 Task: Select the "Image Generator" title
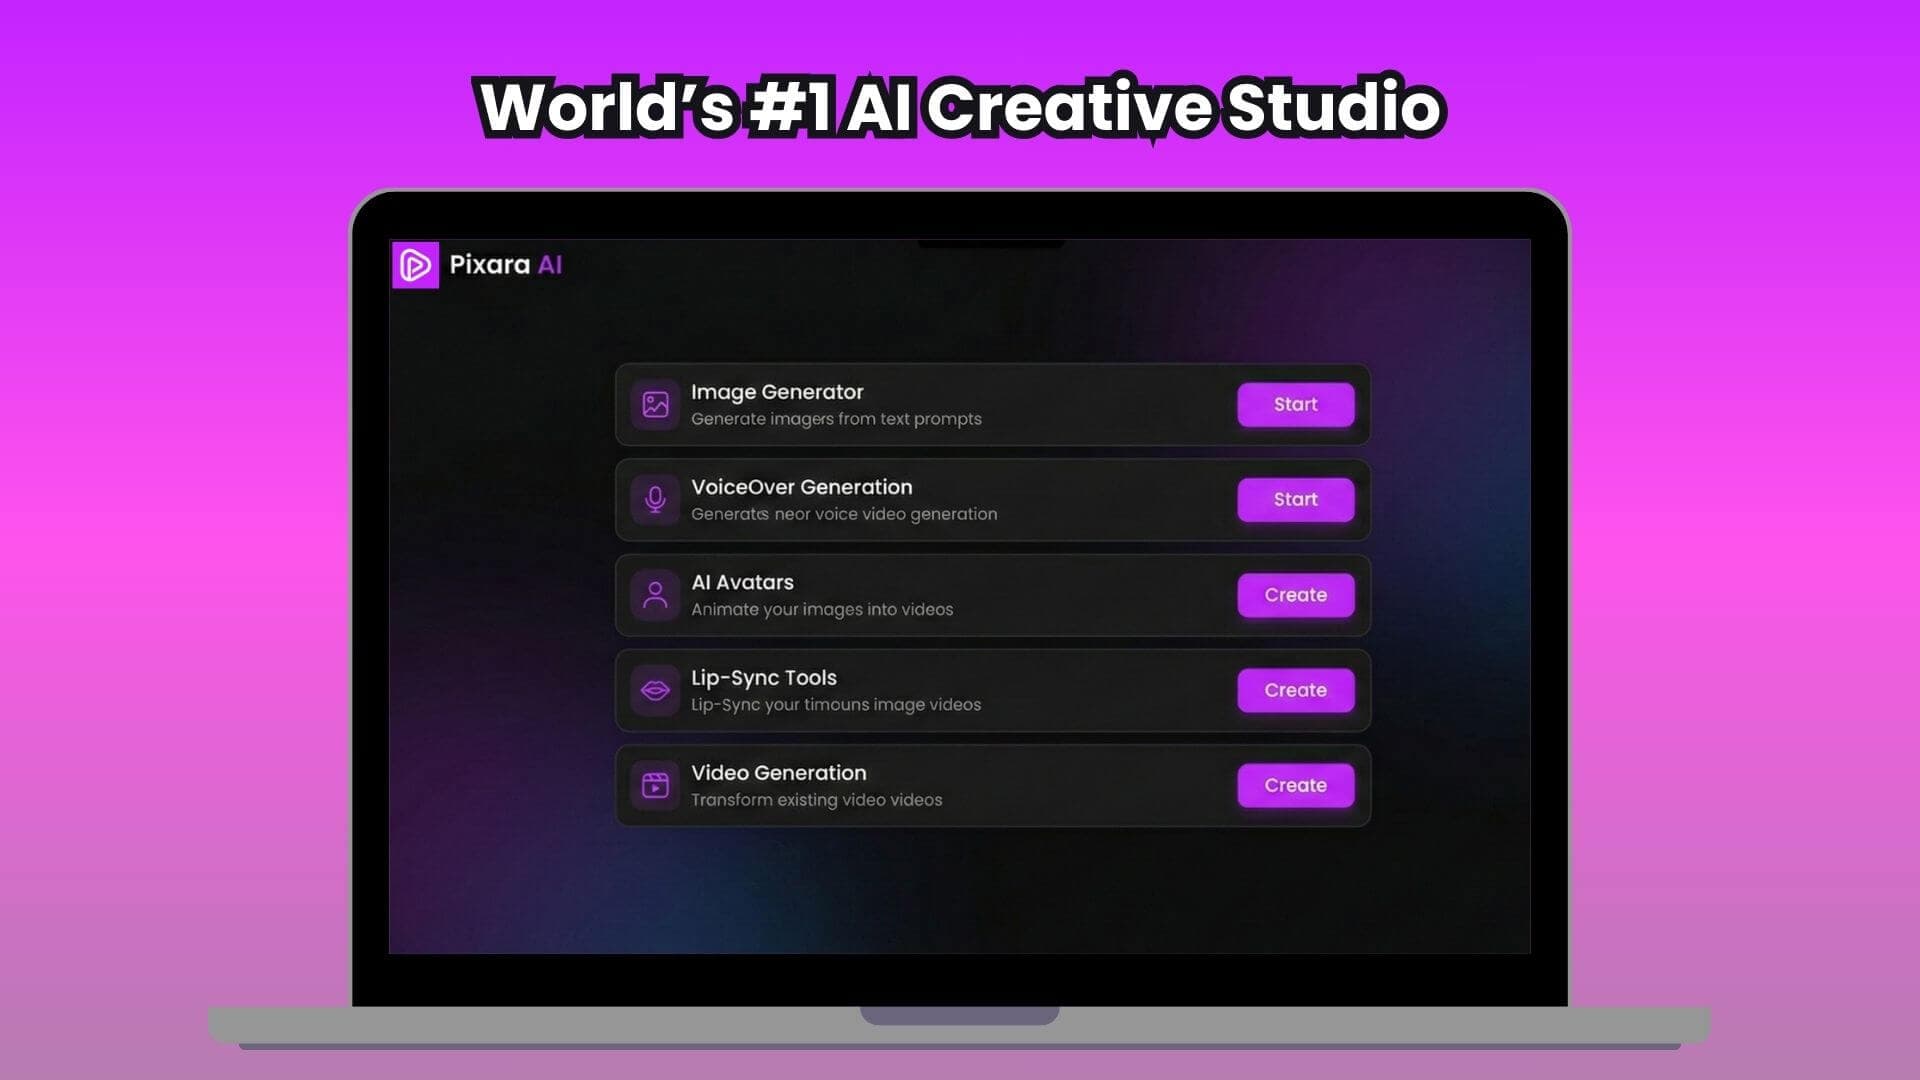point(777,392)
